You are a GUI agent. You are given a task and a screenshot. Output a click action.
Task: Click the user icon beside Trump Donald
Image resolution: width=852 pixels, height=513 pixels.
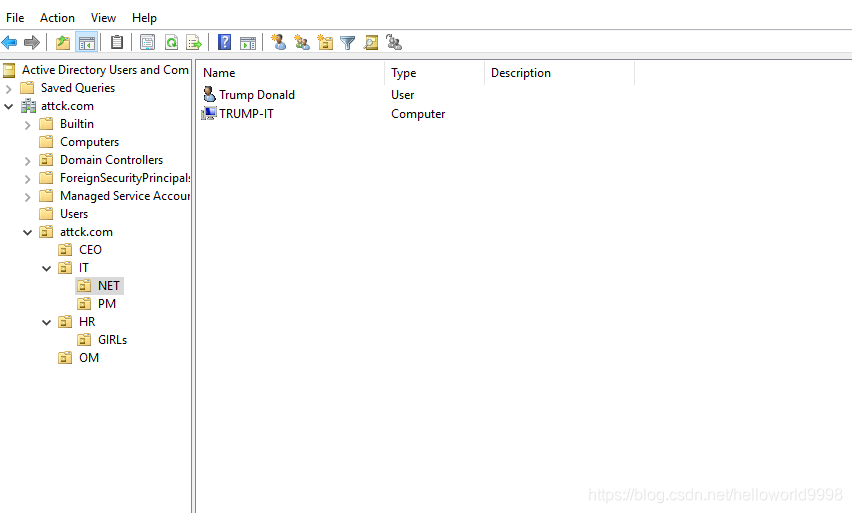209,94
